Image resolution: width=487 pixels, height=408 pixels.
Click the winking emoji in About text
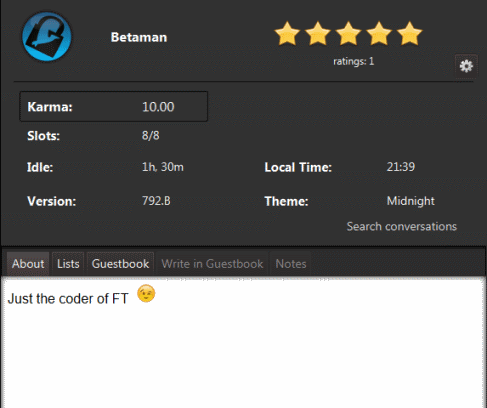click(146, 294)
